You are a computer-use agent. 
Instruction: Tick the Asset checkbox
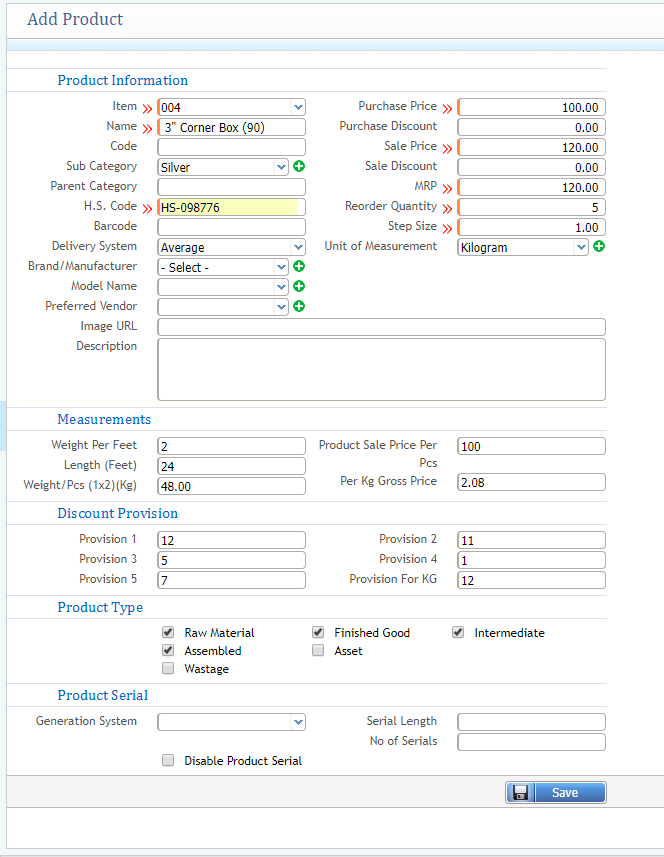point(318,651)
